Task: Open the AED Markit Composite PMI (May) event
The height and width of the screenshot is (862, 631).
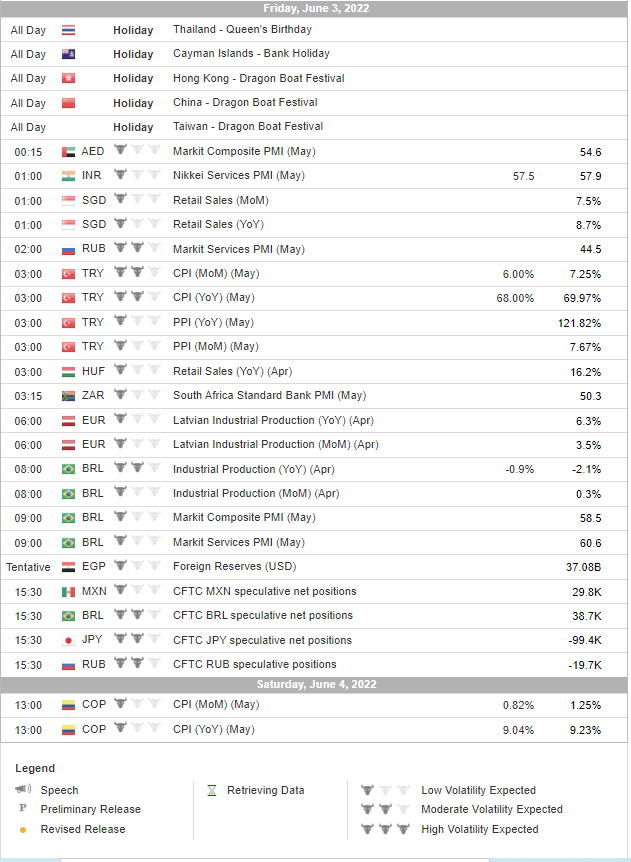Action: 244,152
